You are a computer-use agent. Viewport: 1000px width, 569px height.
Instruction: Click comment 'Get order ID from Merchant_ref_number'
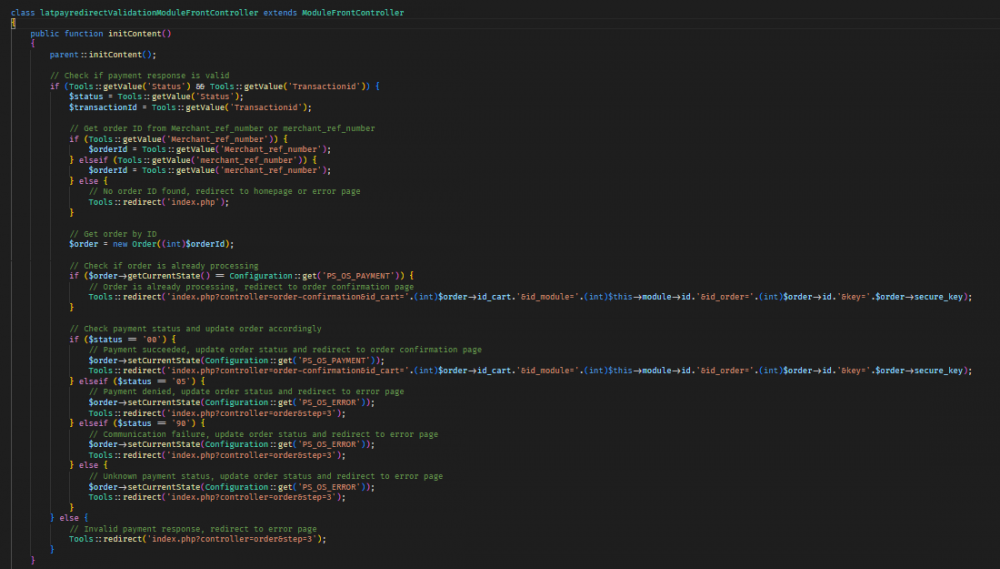pos(222,129)
